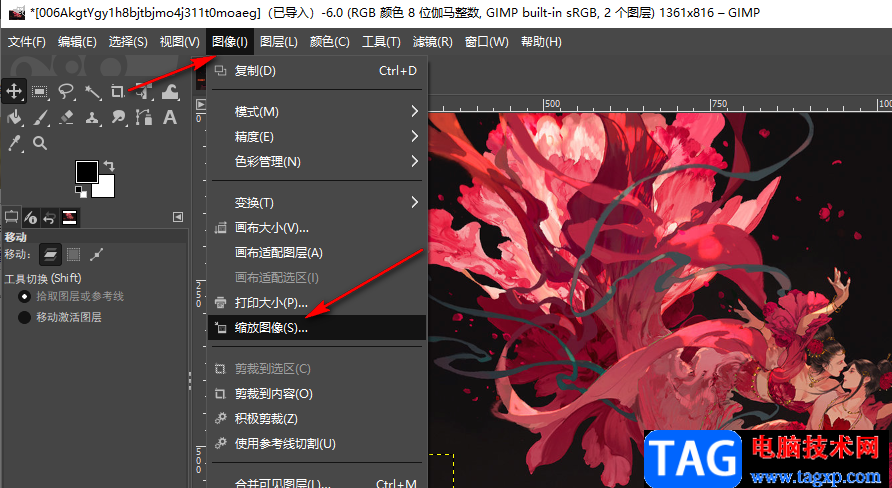The width and height of the screenshot is (892, 488).
Task: Open the tool options panel configuration menu
Action: coord(178,217)
